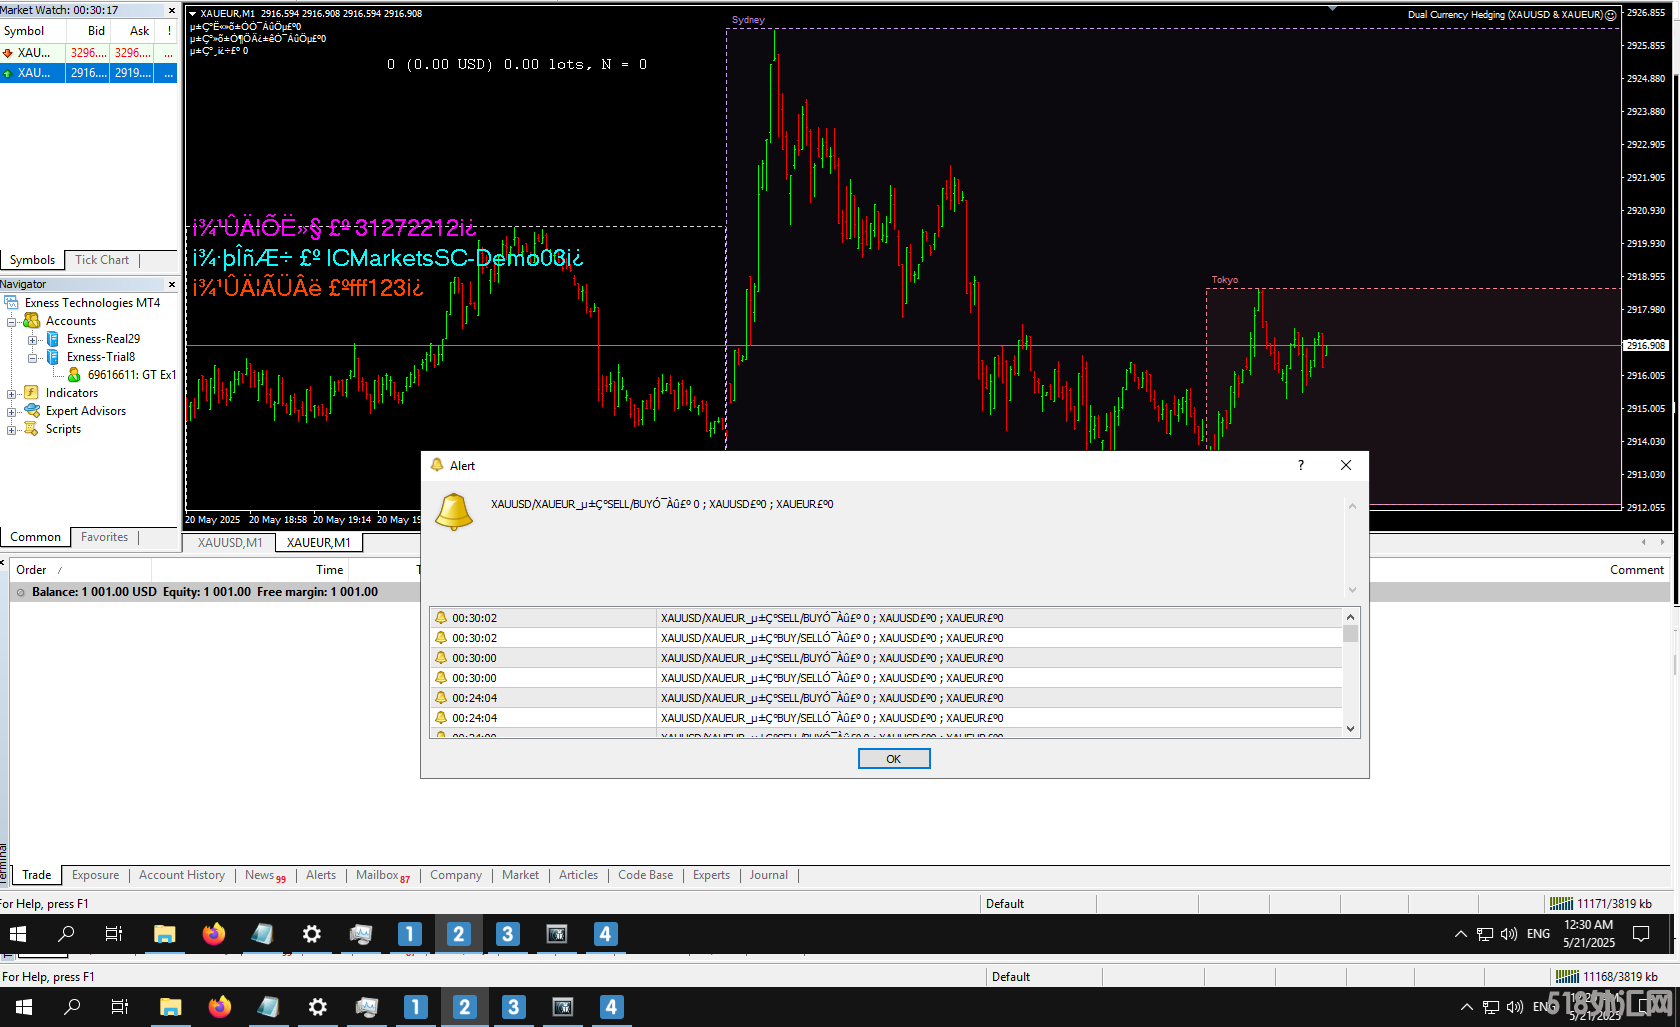Click the Accounts folder icon
Viewport: 1680px width, 1027px height.
(32, 321)
